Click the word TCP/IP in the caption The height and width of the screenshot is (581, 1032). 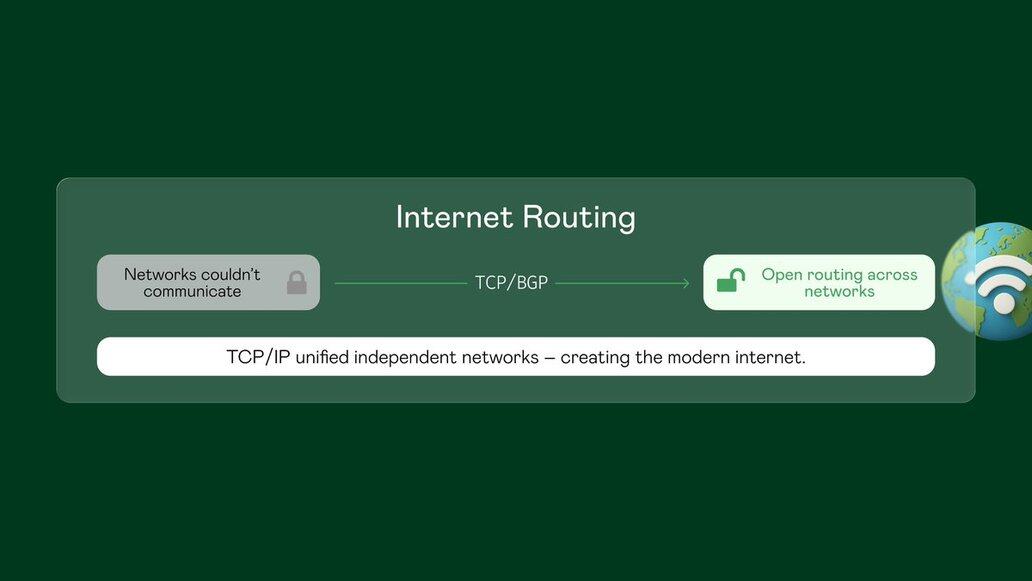(258, 357)
